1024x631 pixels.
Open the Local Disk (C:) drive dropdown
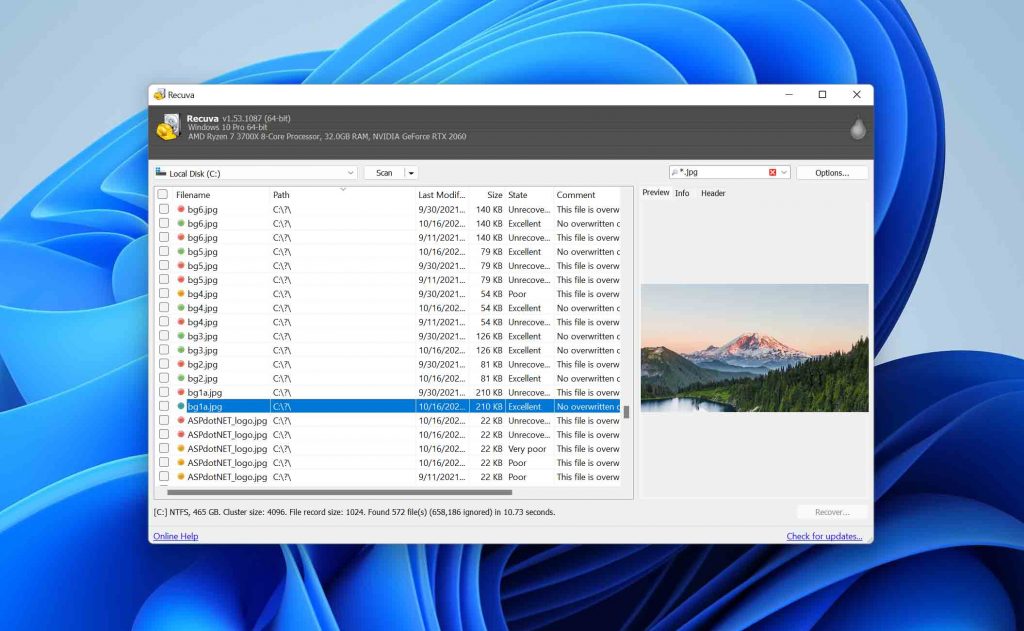click(350, 172)
